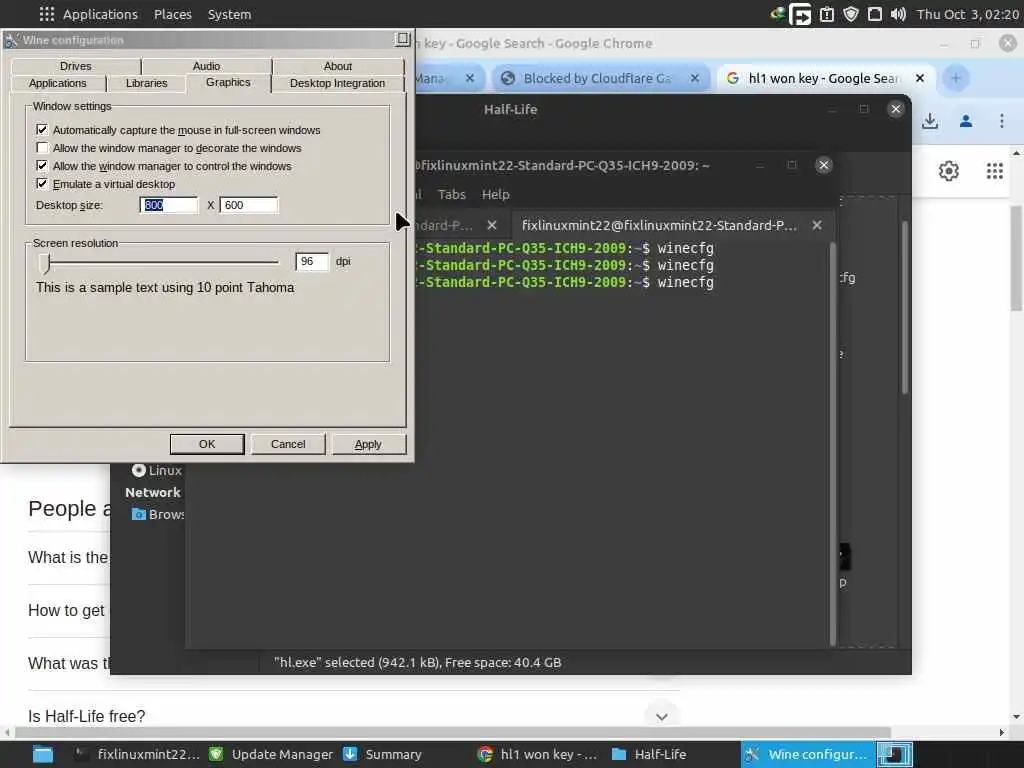This screenshot has width=1024, height=768.
Task: Click the Chrome horizontal scrollbar
Action: pos(451,732)
